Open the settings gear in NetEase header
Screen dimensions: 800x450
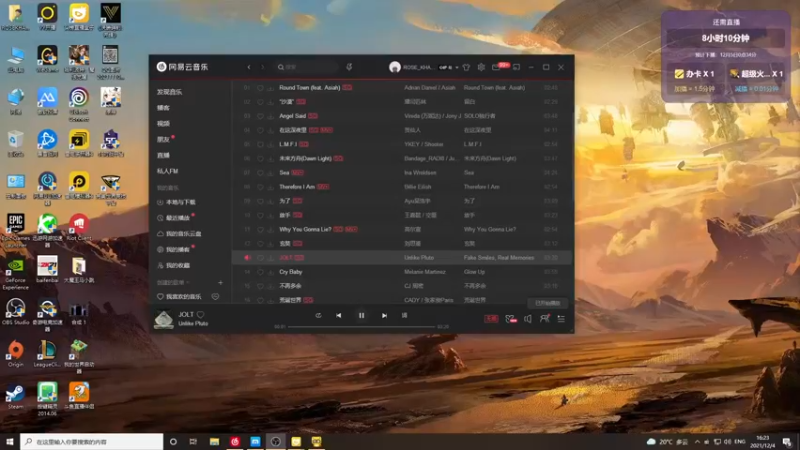point(481,67)
